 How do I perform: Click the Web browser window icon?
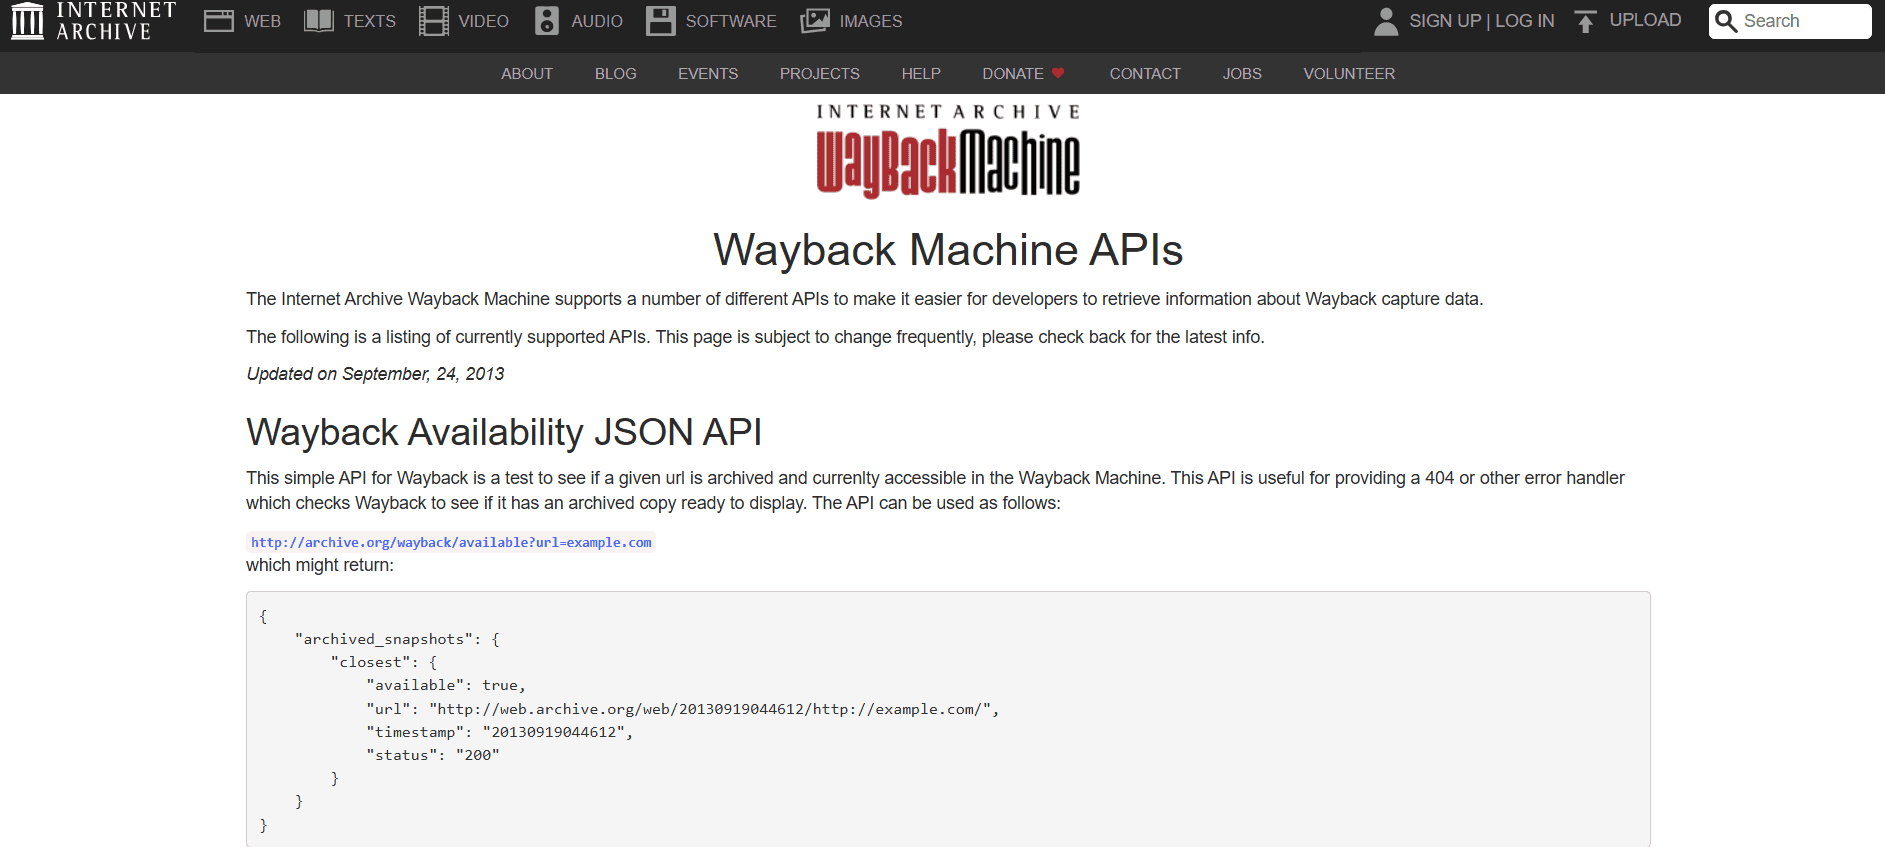(219, 21)
